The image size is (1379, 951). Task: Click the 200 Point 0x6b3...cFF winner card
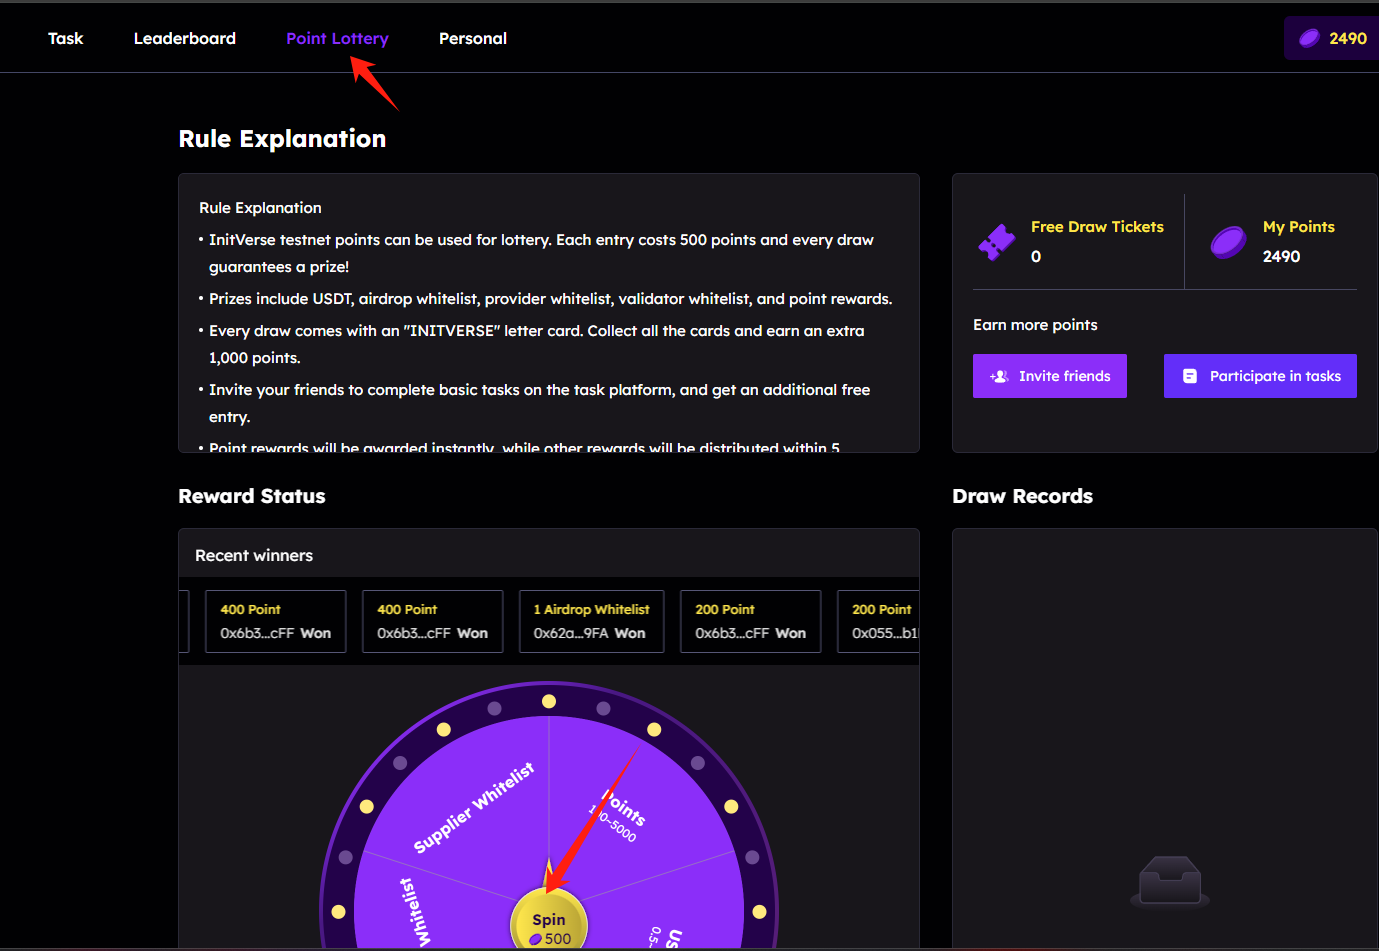click(750, 621)
